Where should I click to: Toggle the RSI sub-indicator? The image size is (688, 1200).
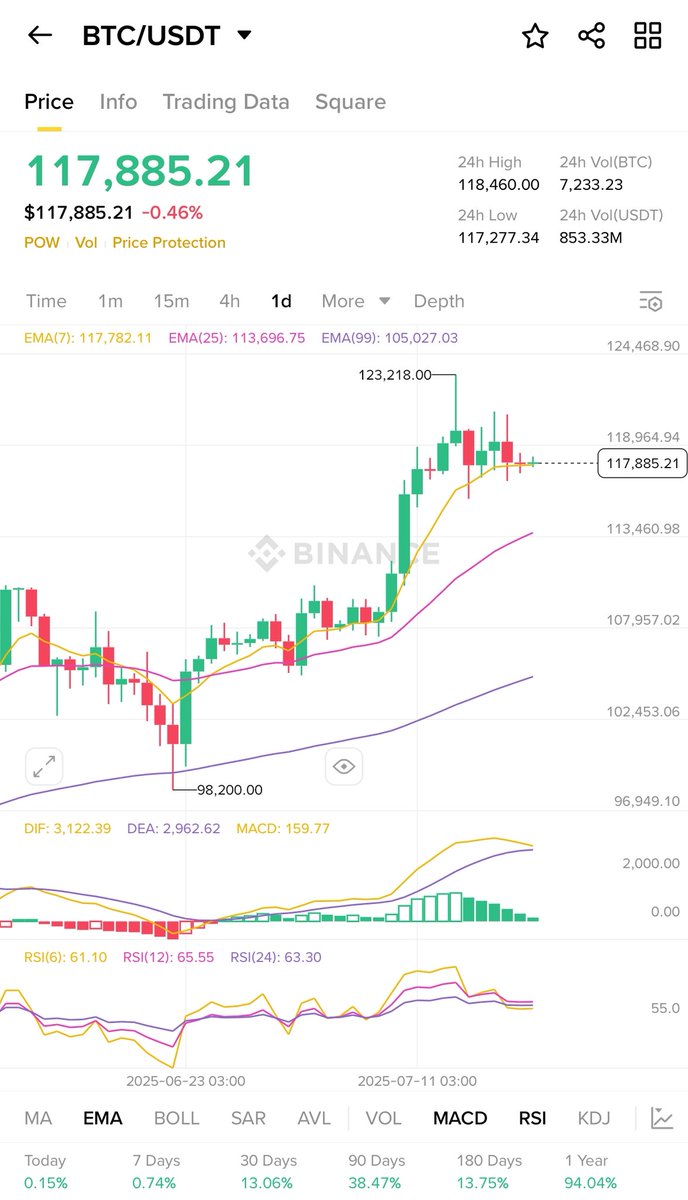[x=532, y=1118]
